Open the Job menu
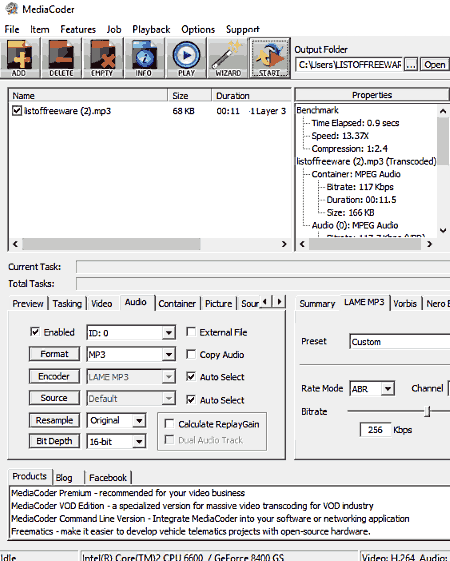This screenshot has width=450, height=561. tap(114, 29)
